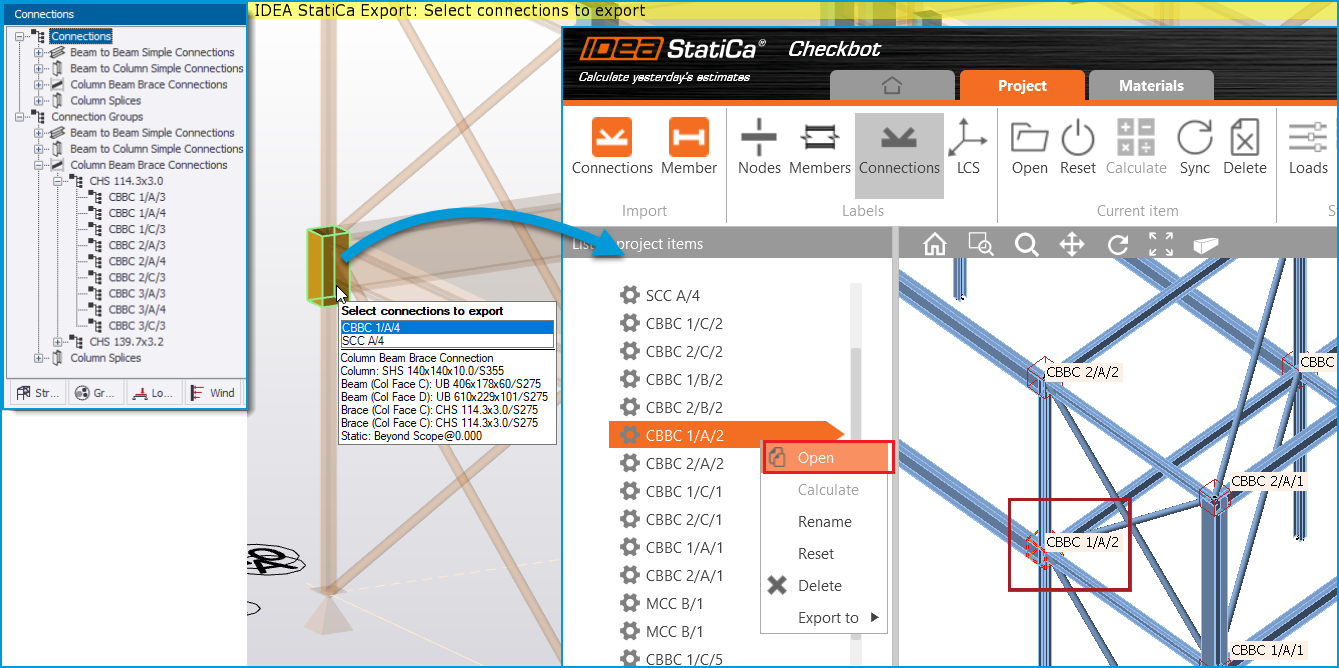Image resolution: width=1339 pixels, height=668 pixels.
Task: Click the gear icon beside CBBC 2/B/2
Action: coord(629,407)
